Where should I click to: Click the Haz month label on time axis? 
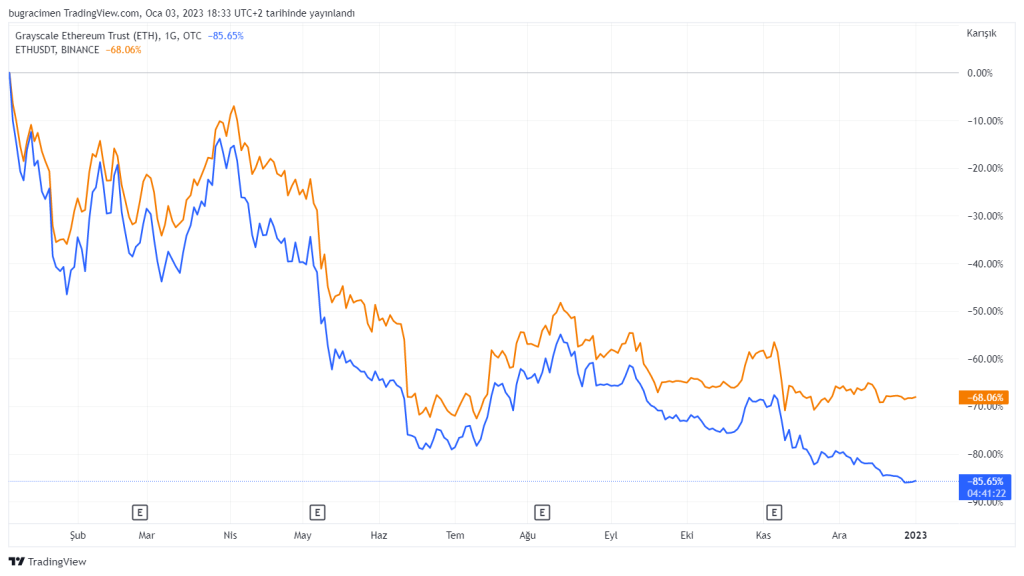tap(379, 536)
